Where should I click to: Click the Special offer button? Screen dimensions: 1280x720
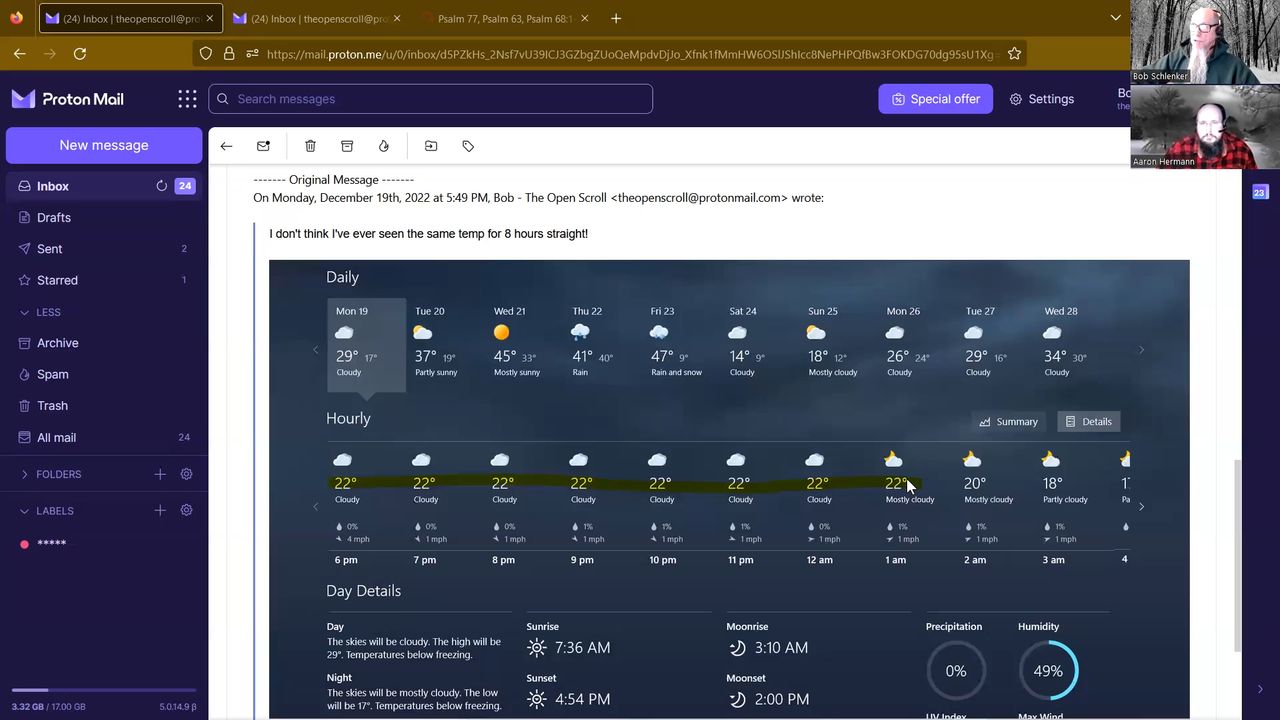point(935,99)
